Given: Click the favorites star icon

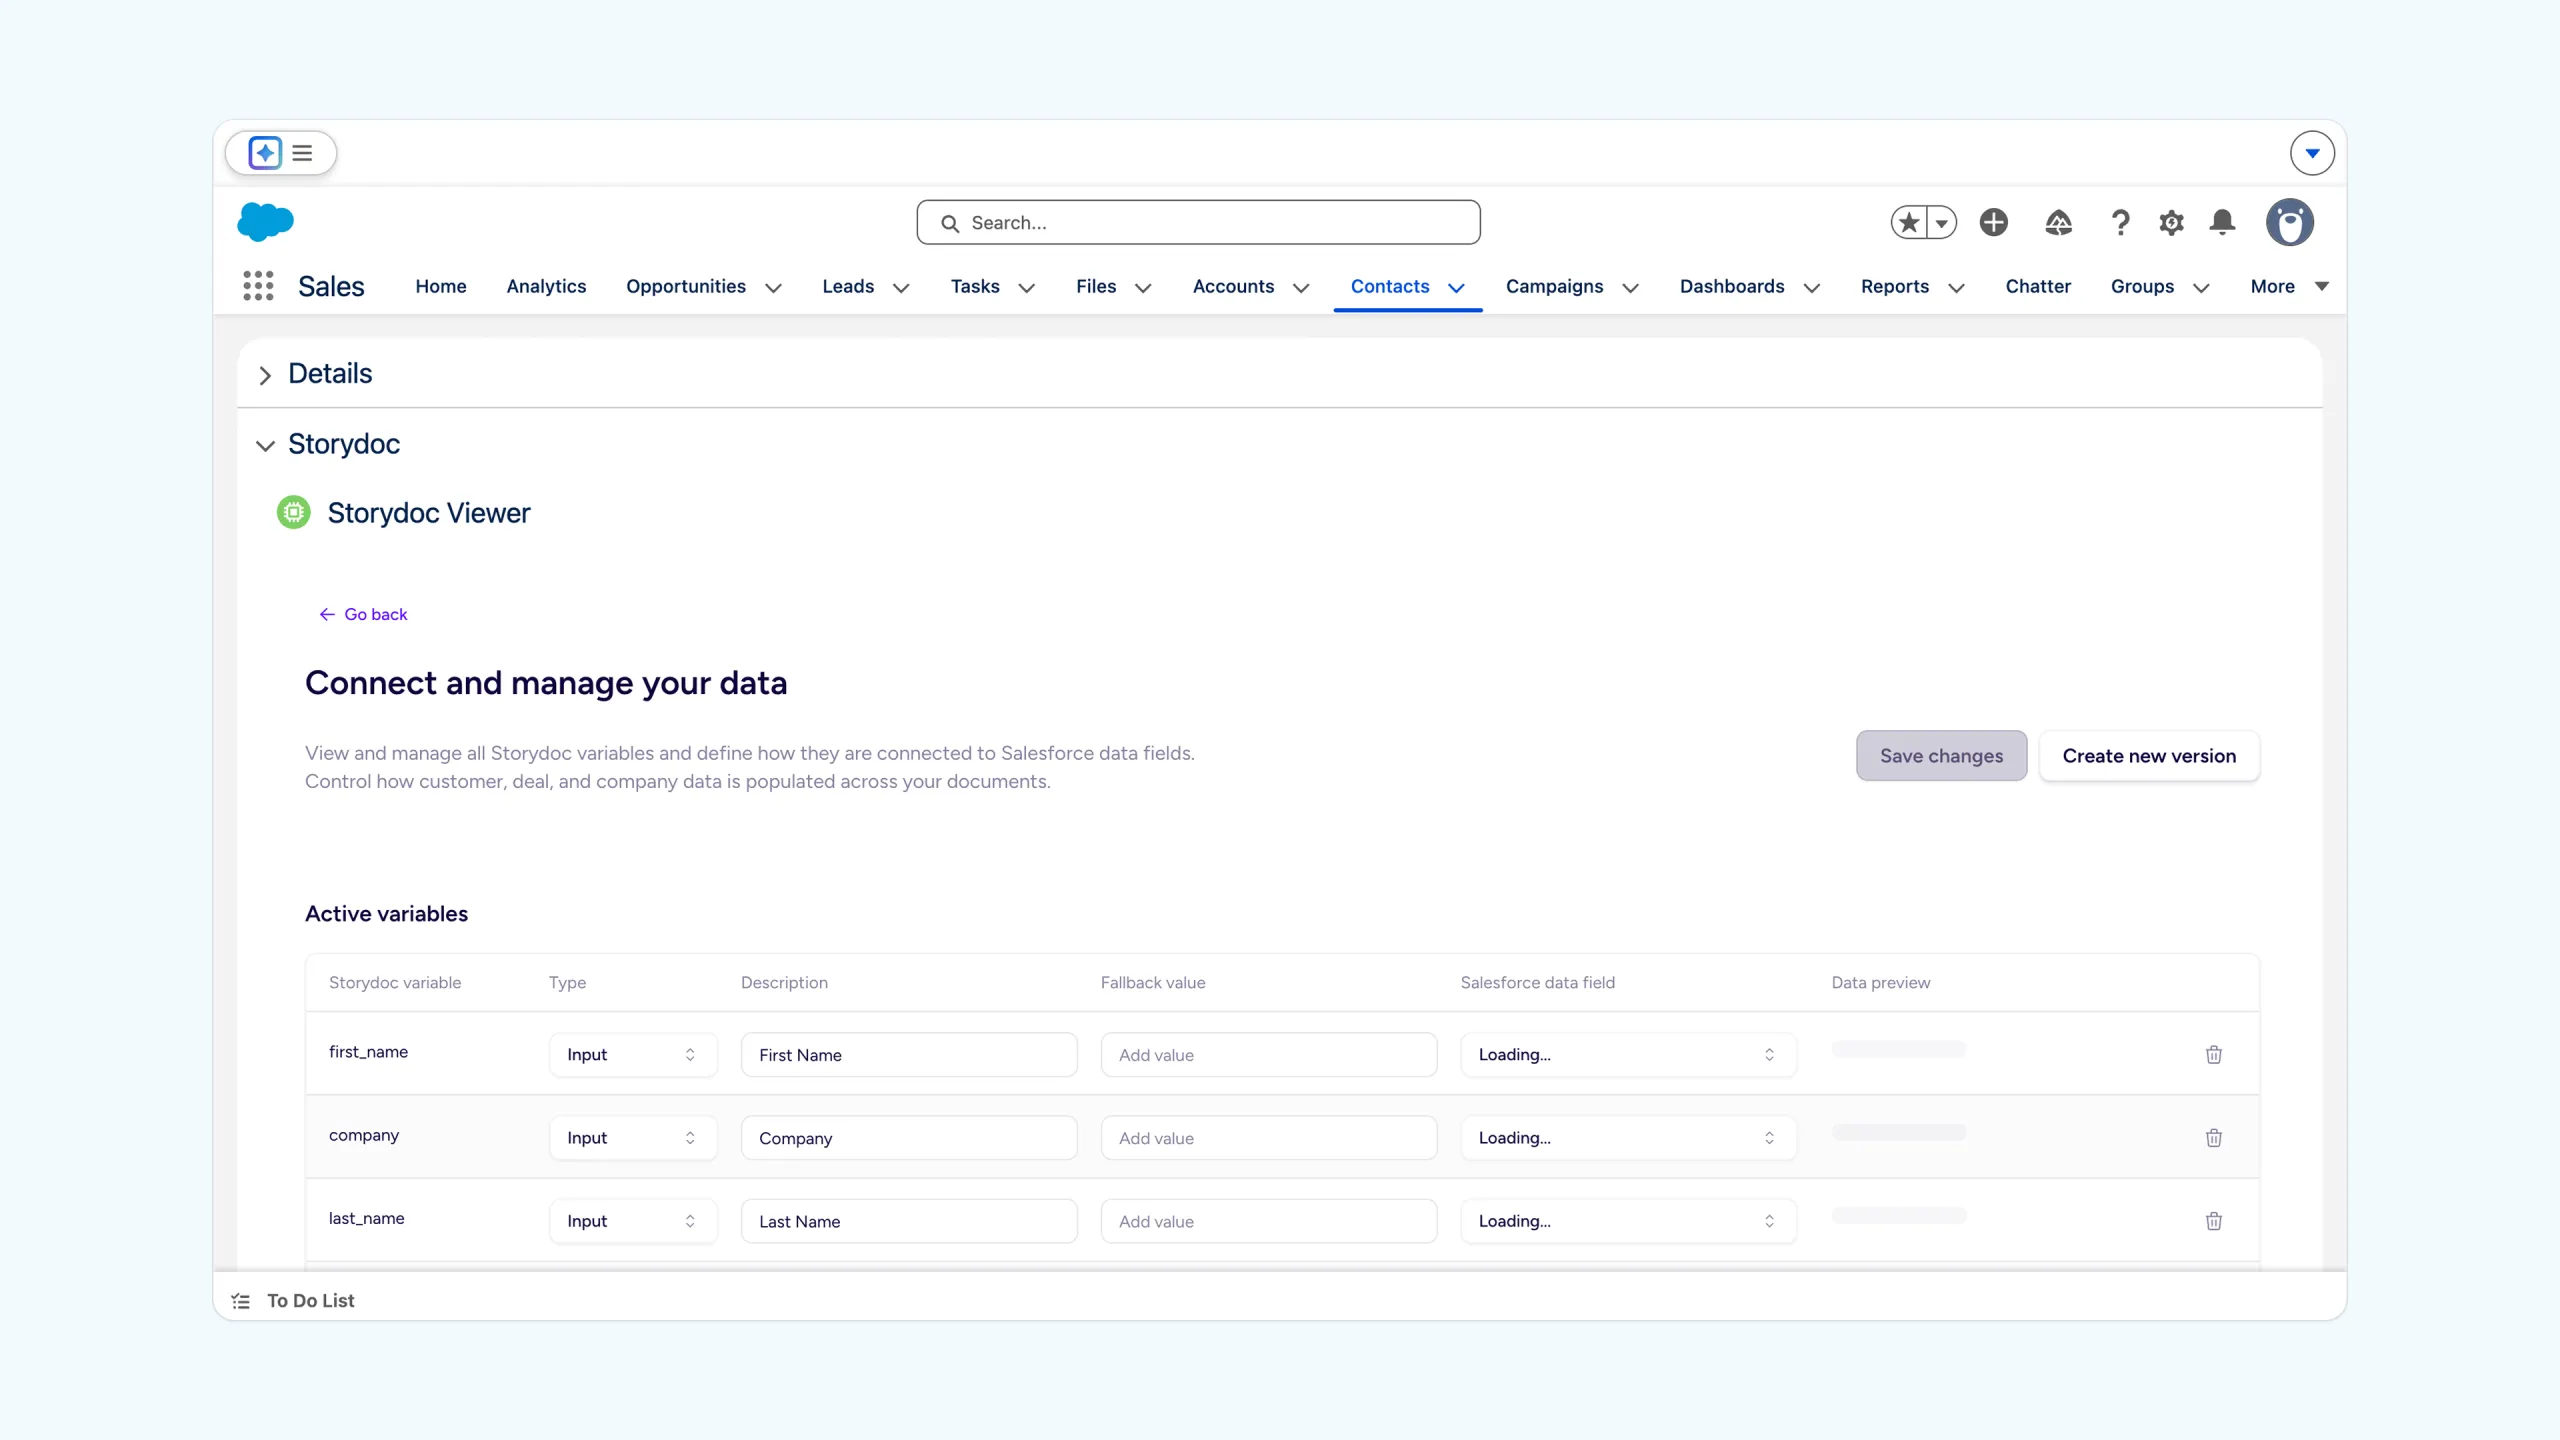Looking at the screenshot, I should (x=1909, y=222).
